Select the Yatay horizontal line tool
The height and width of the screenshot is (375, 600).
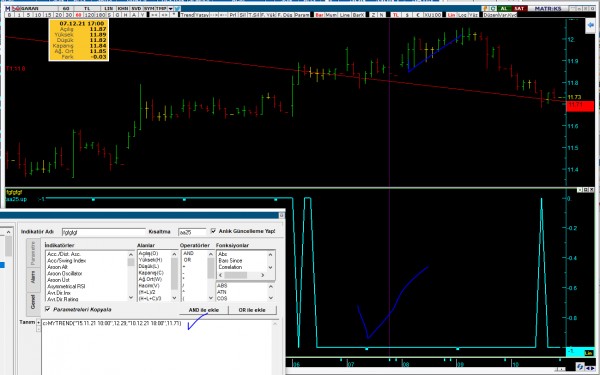tap(202, 15)
